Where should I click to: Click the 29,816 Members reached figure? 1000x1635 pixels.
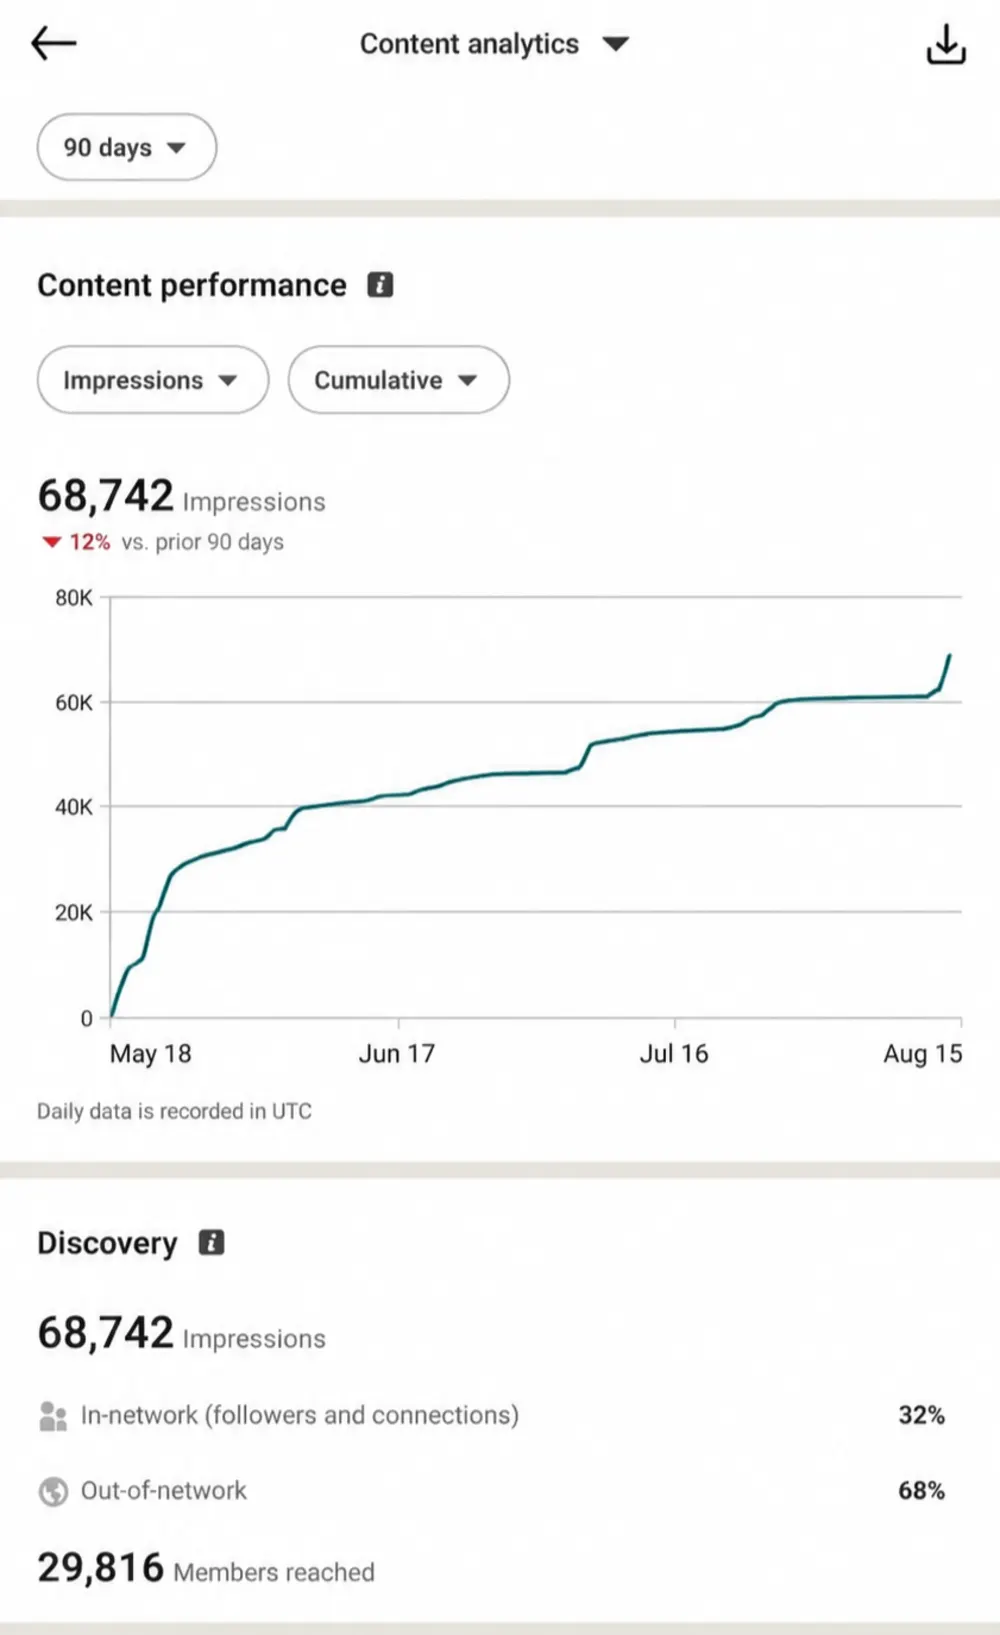click(x=206, y=1568)
